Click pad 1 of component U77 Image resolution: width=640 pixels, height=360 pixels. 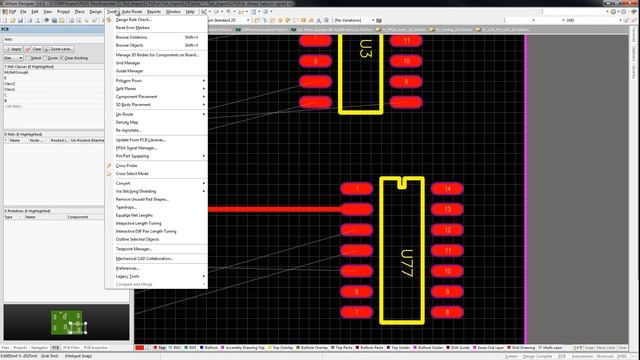(x=357, y=189)
